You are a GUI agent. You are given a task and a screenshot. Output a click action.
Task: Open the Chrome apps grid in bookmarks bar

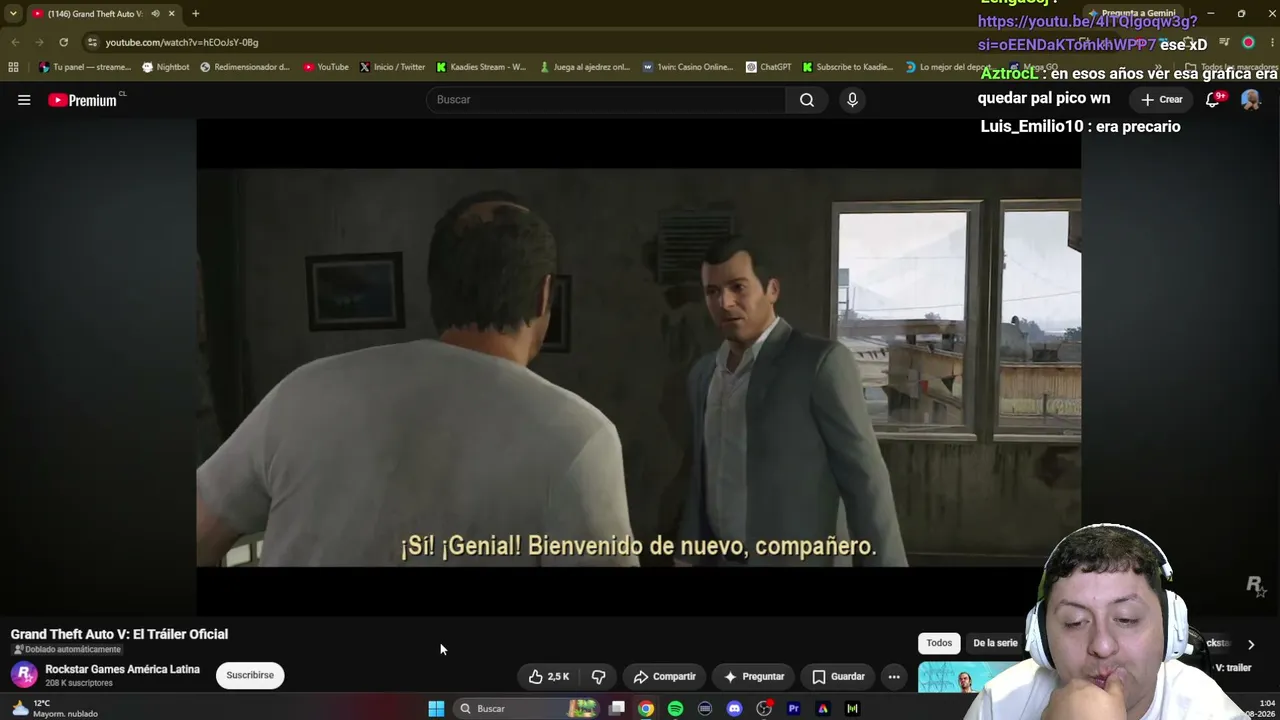(13, 67)
